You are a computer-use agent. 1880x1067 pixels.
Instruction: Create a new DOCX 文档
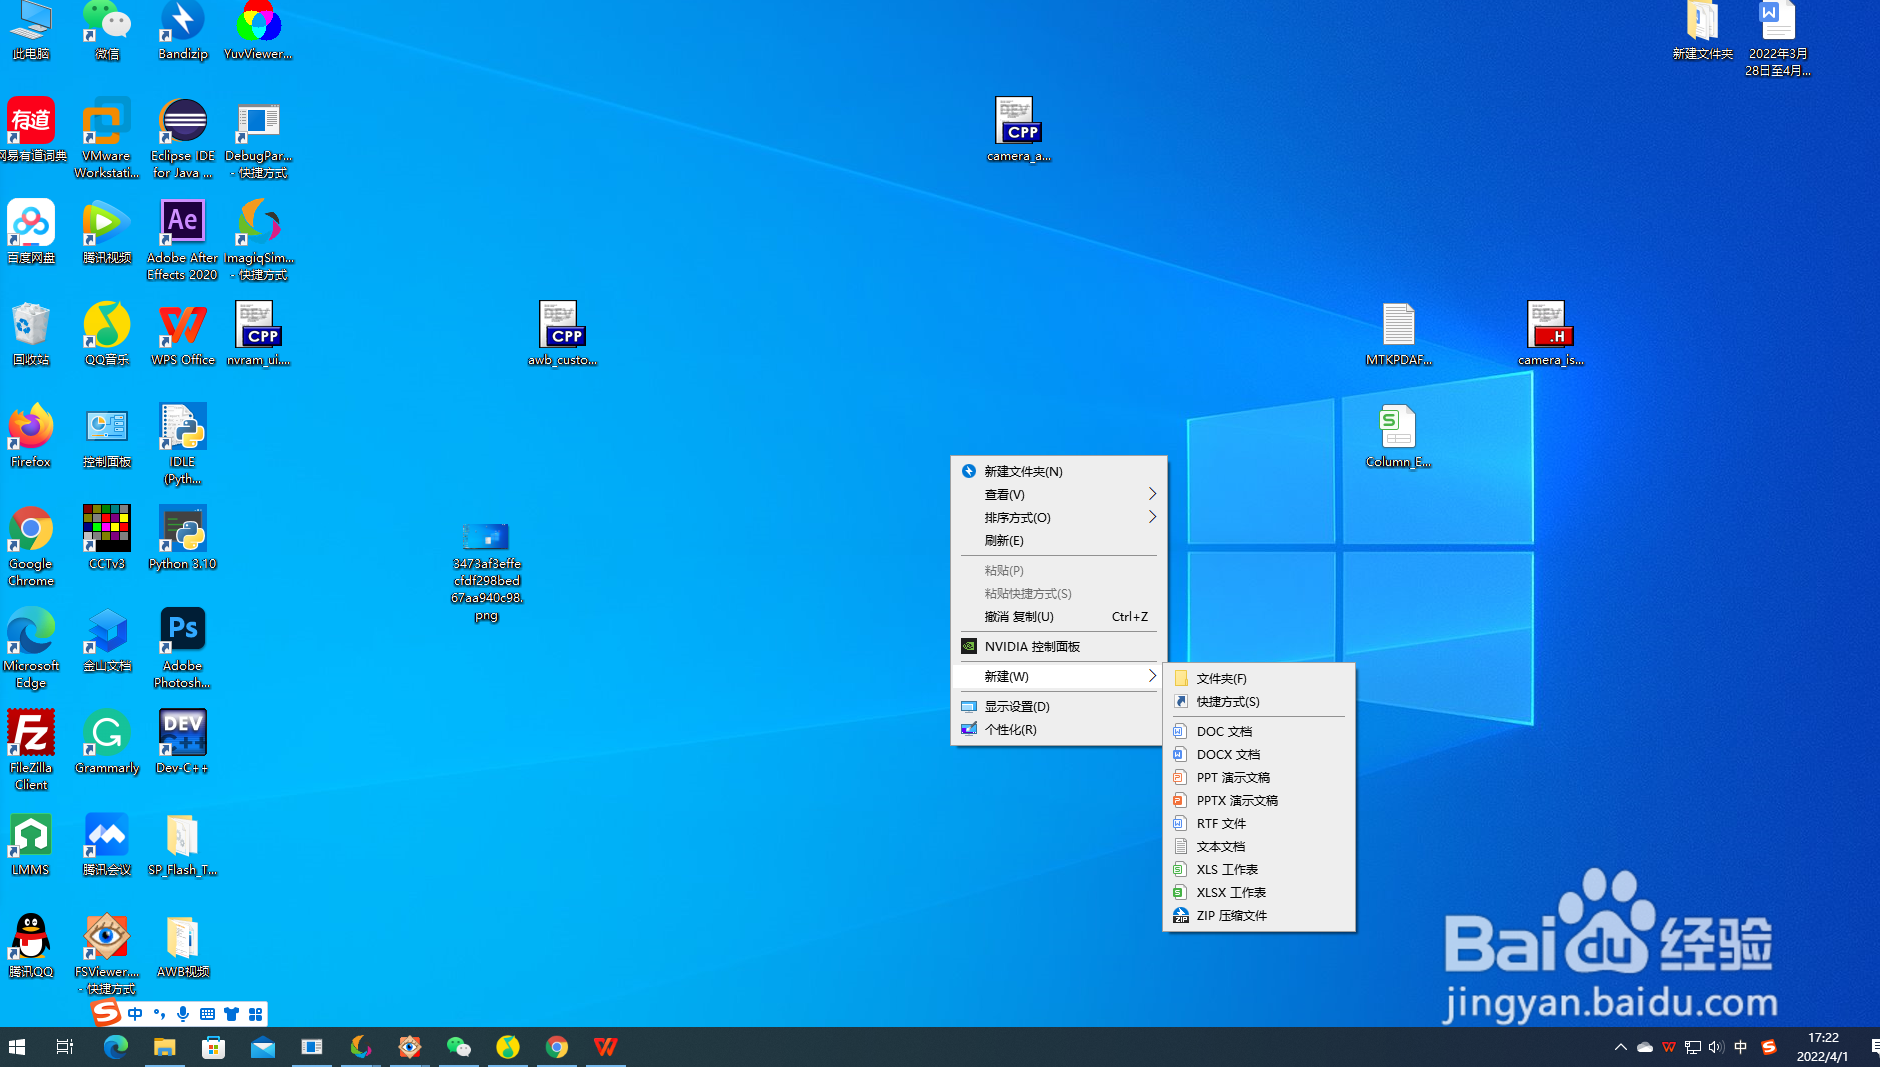coord(1259,754)
